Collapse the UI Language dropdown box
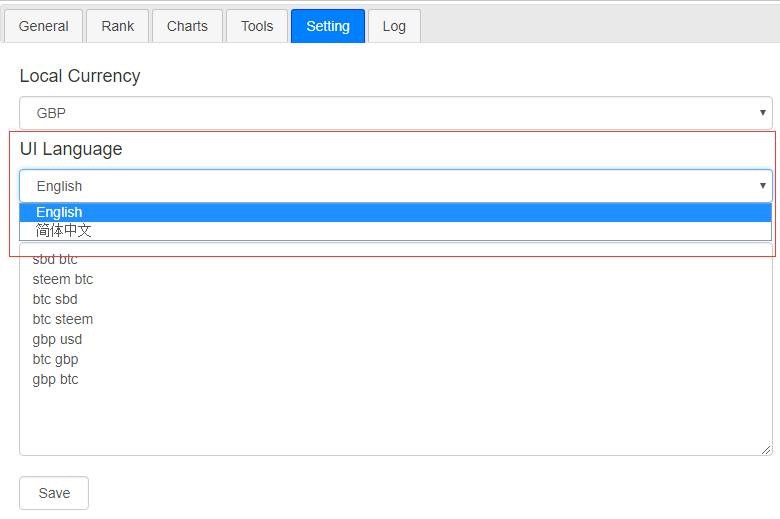This screenshot has height=519, width=780. coord(395,186)
